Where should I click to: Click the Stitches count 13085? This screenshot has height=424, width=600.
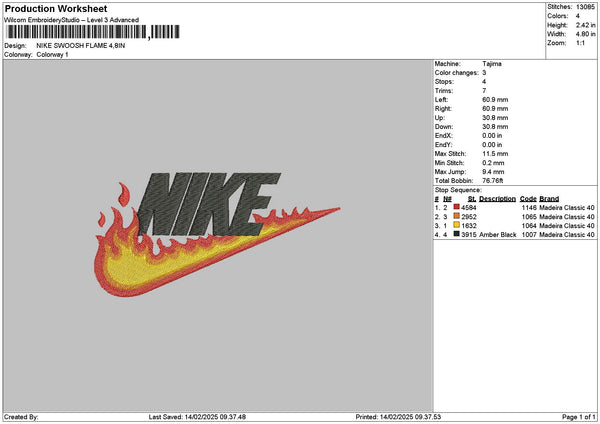[585, 7]
